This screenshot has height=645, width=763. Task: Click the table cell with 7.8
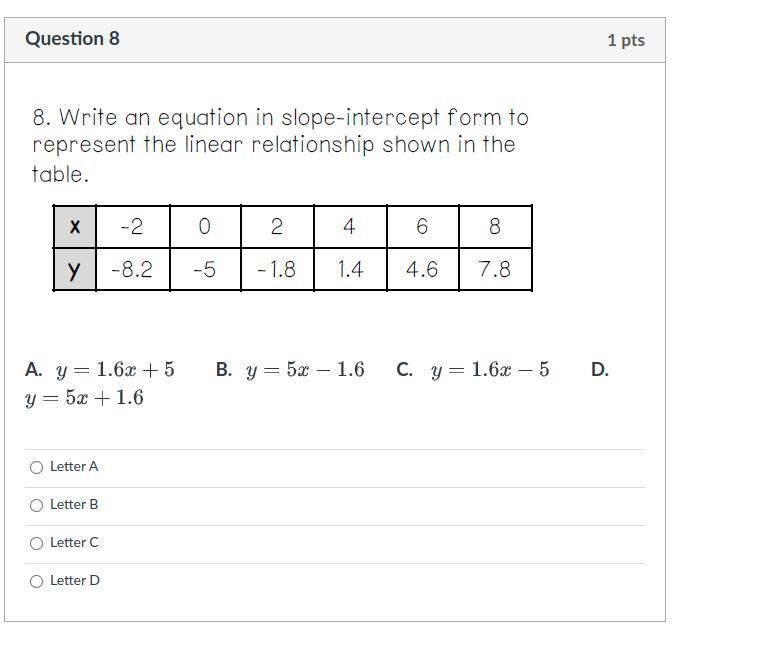point(495,270)
